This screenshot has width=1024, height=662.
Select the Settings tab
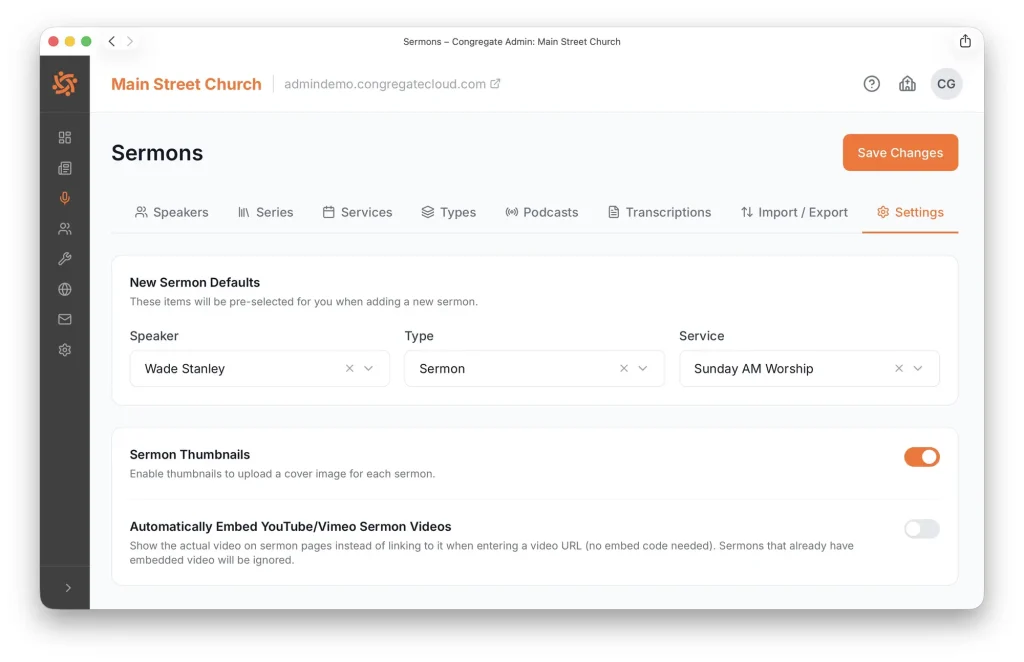[x=910, y=212]
